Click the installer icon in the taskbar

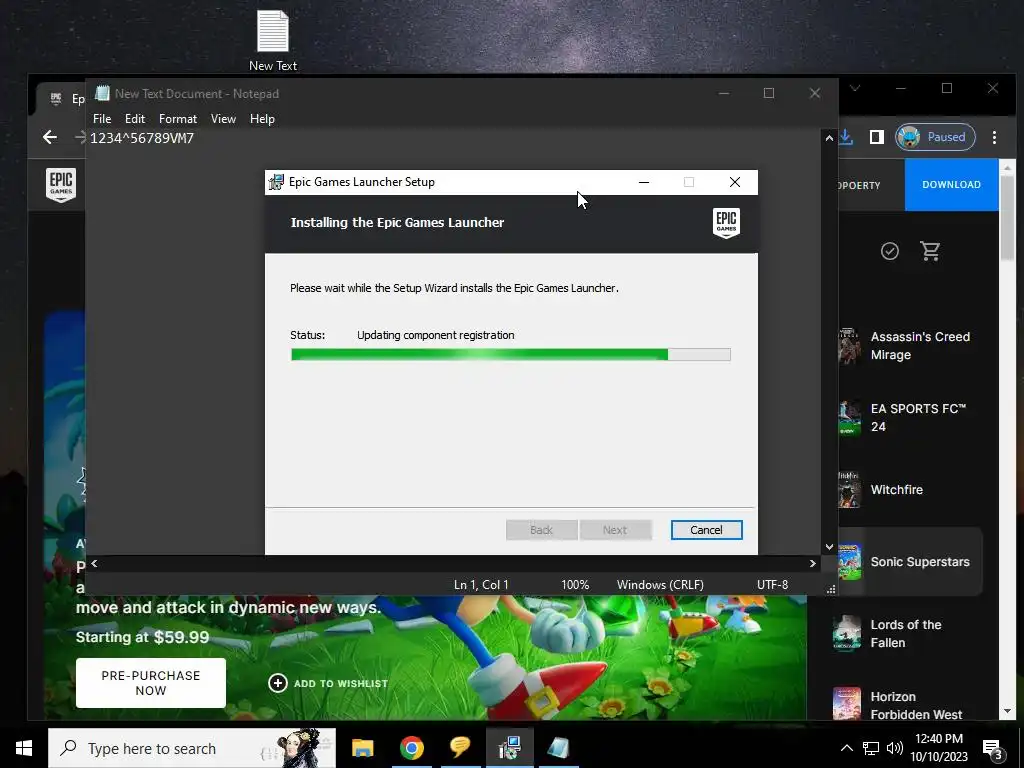click(509, 748)
